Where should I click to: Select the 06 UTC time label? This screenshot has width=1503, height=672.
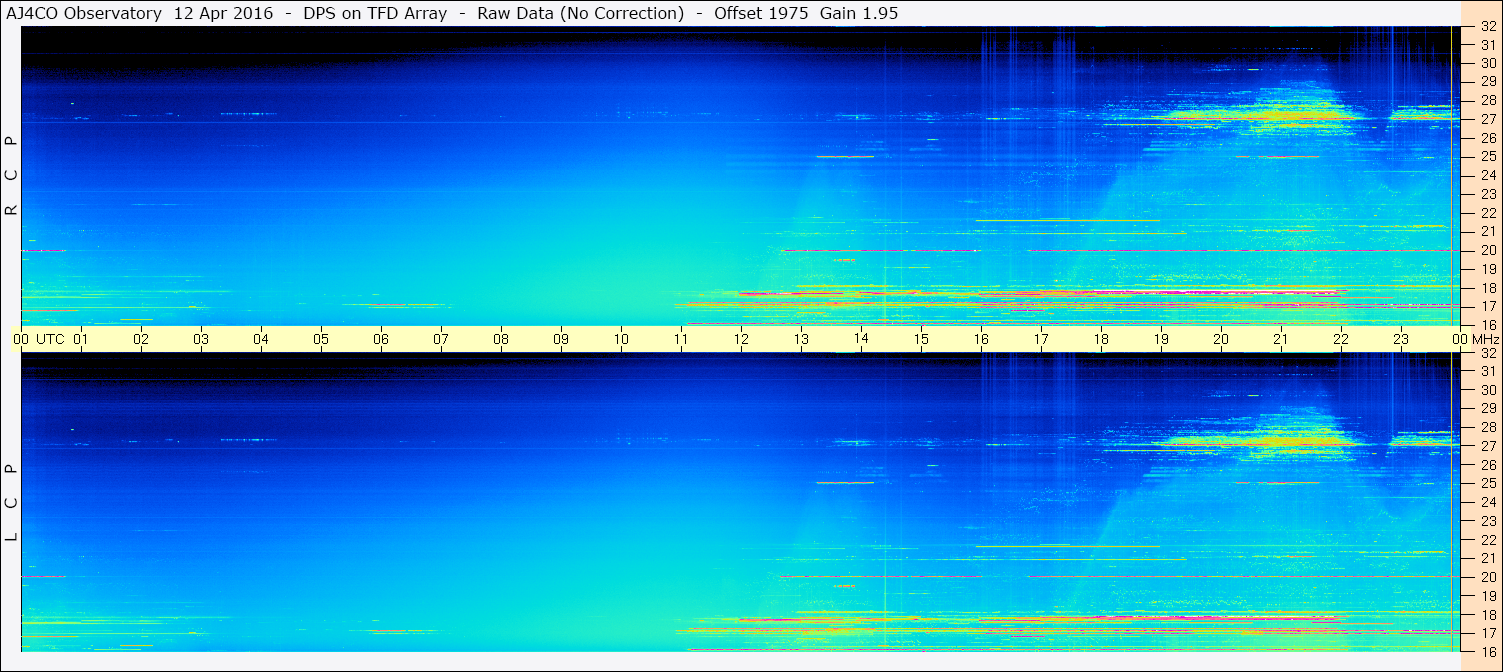click(x=381, y=339)
